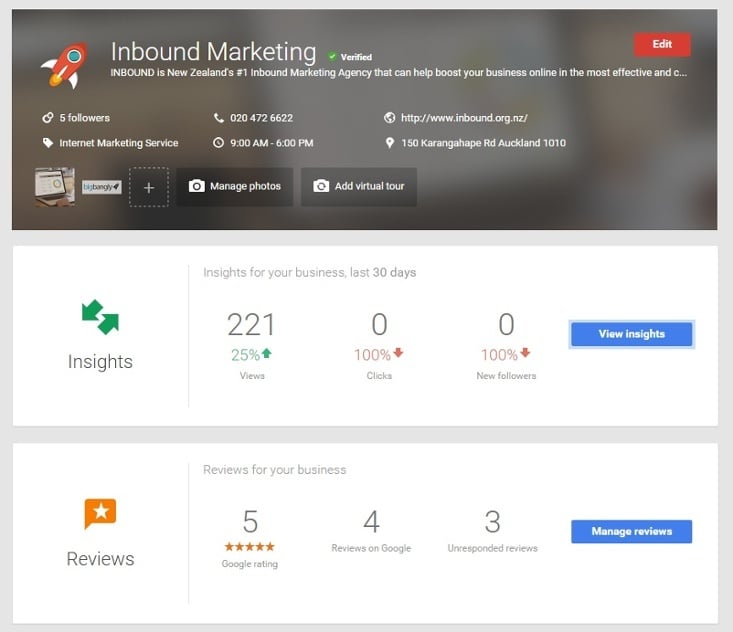This screenshot has width=733, height=632.
Task: Click the globe website icon
Action: click(x=389, y=118)
